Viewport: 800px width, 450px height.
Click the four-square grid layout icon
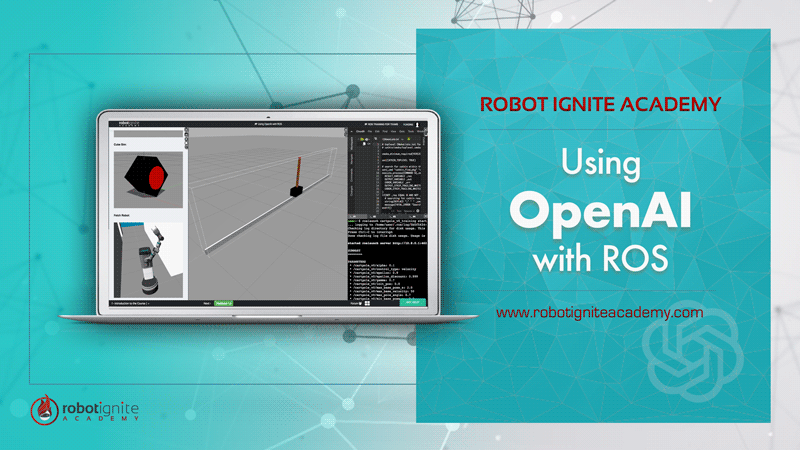click(x=367, y=304)
